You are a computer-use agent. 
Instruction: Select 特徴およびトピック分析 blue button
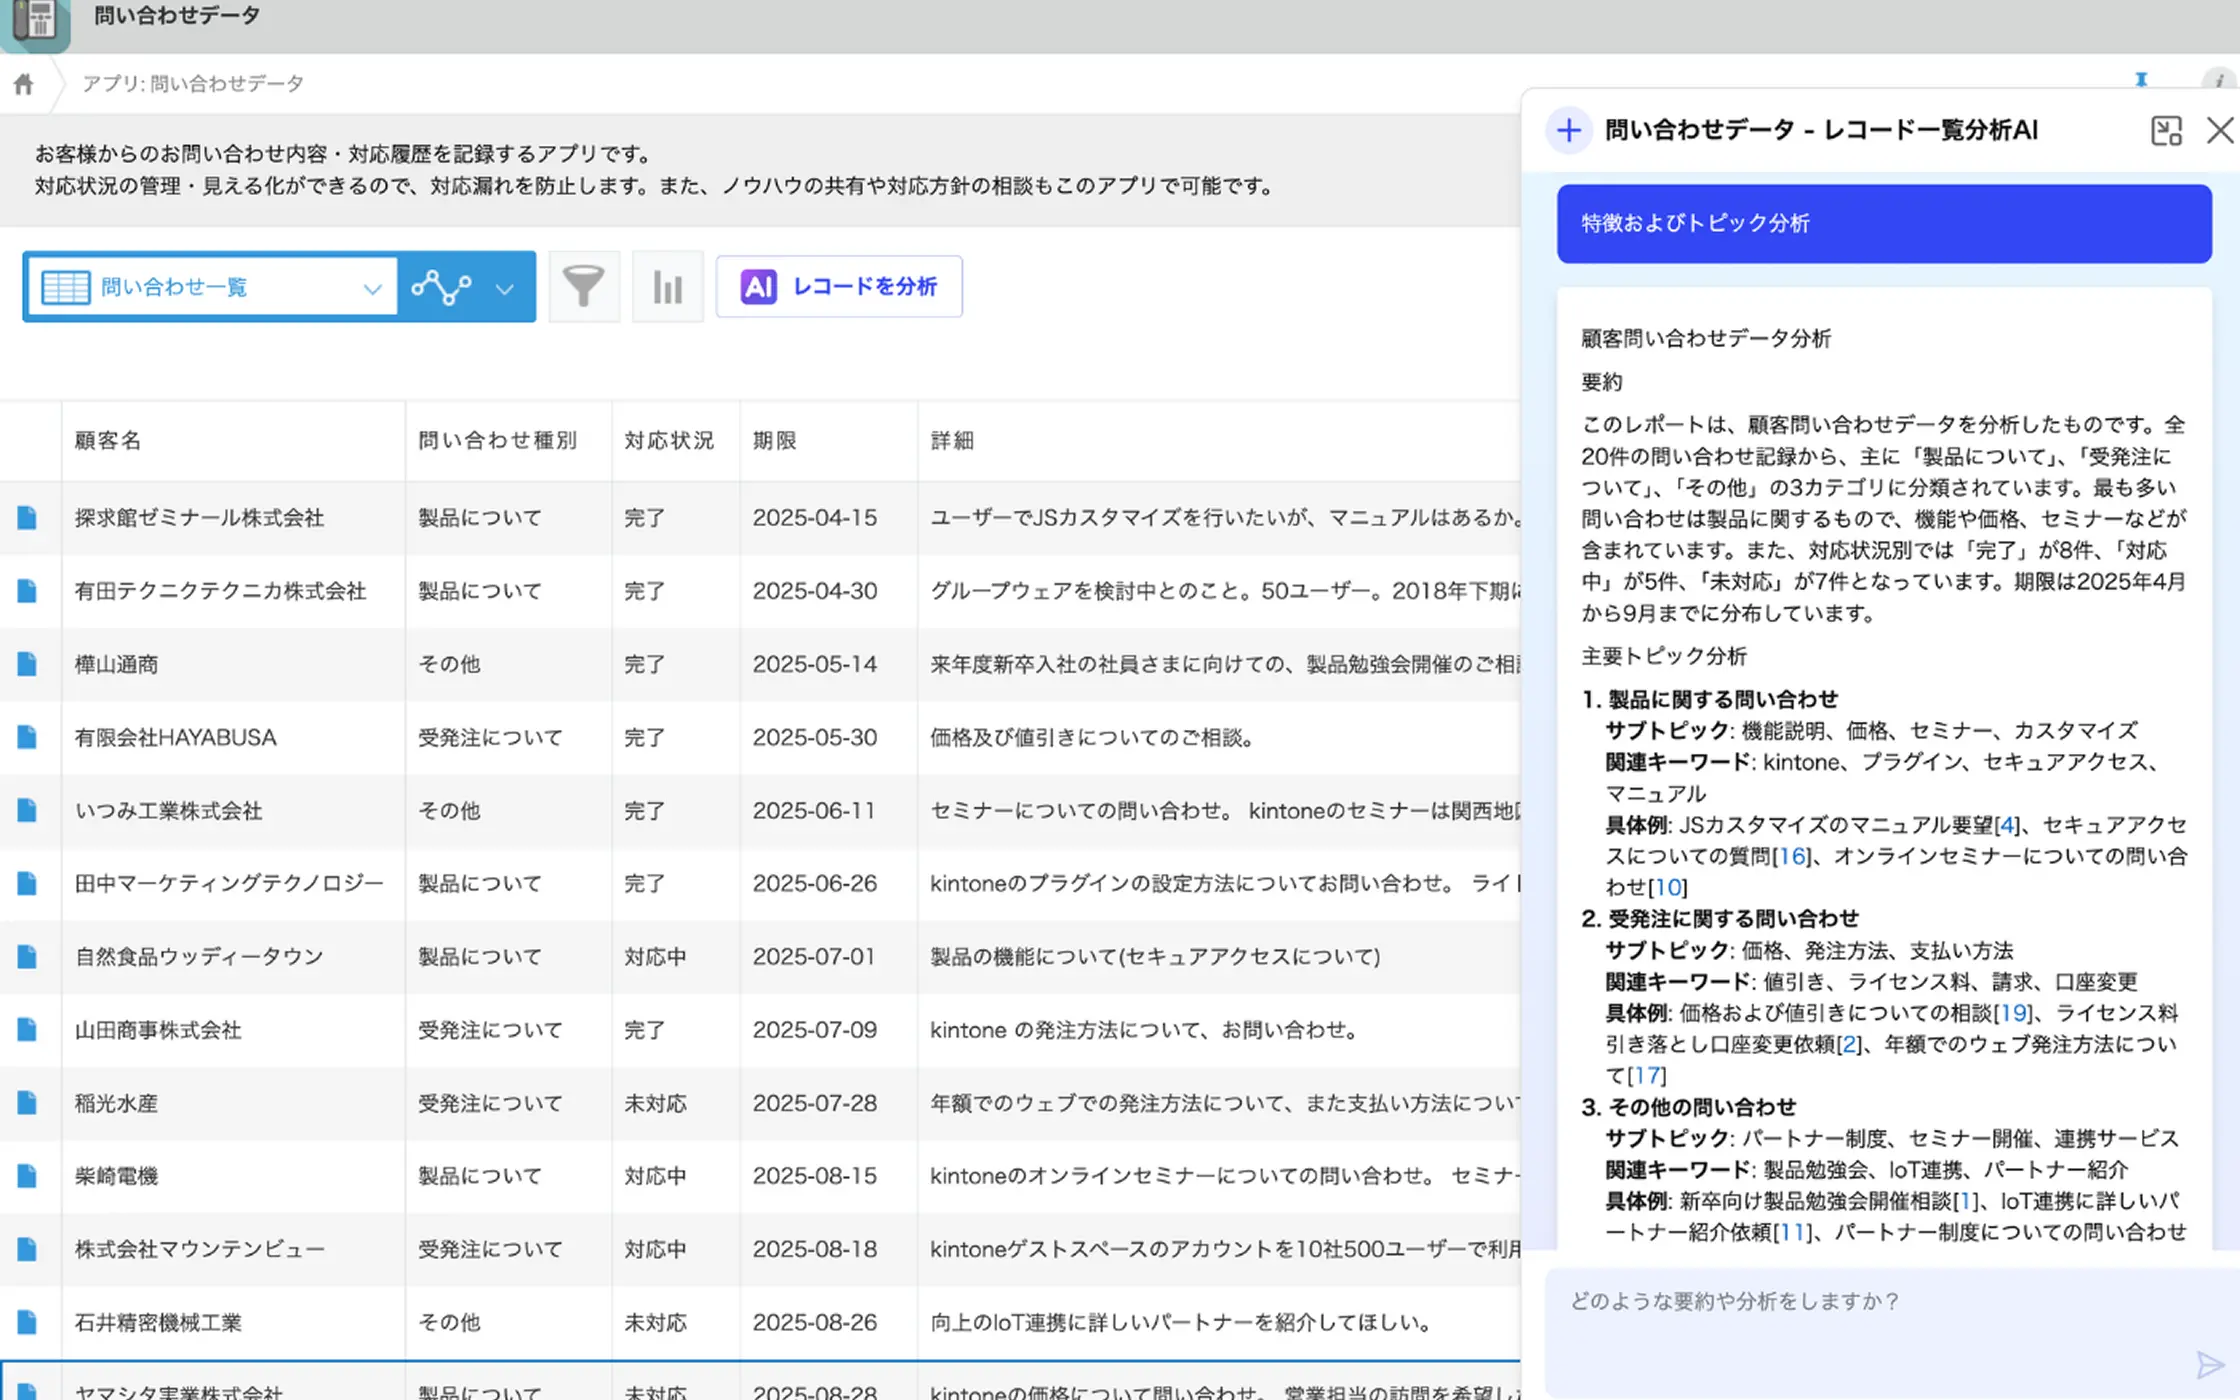click(x=1883, y=224)
